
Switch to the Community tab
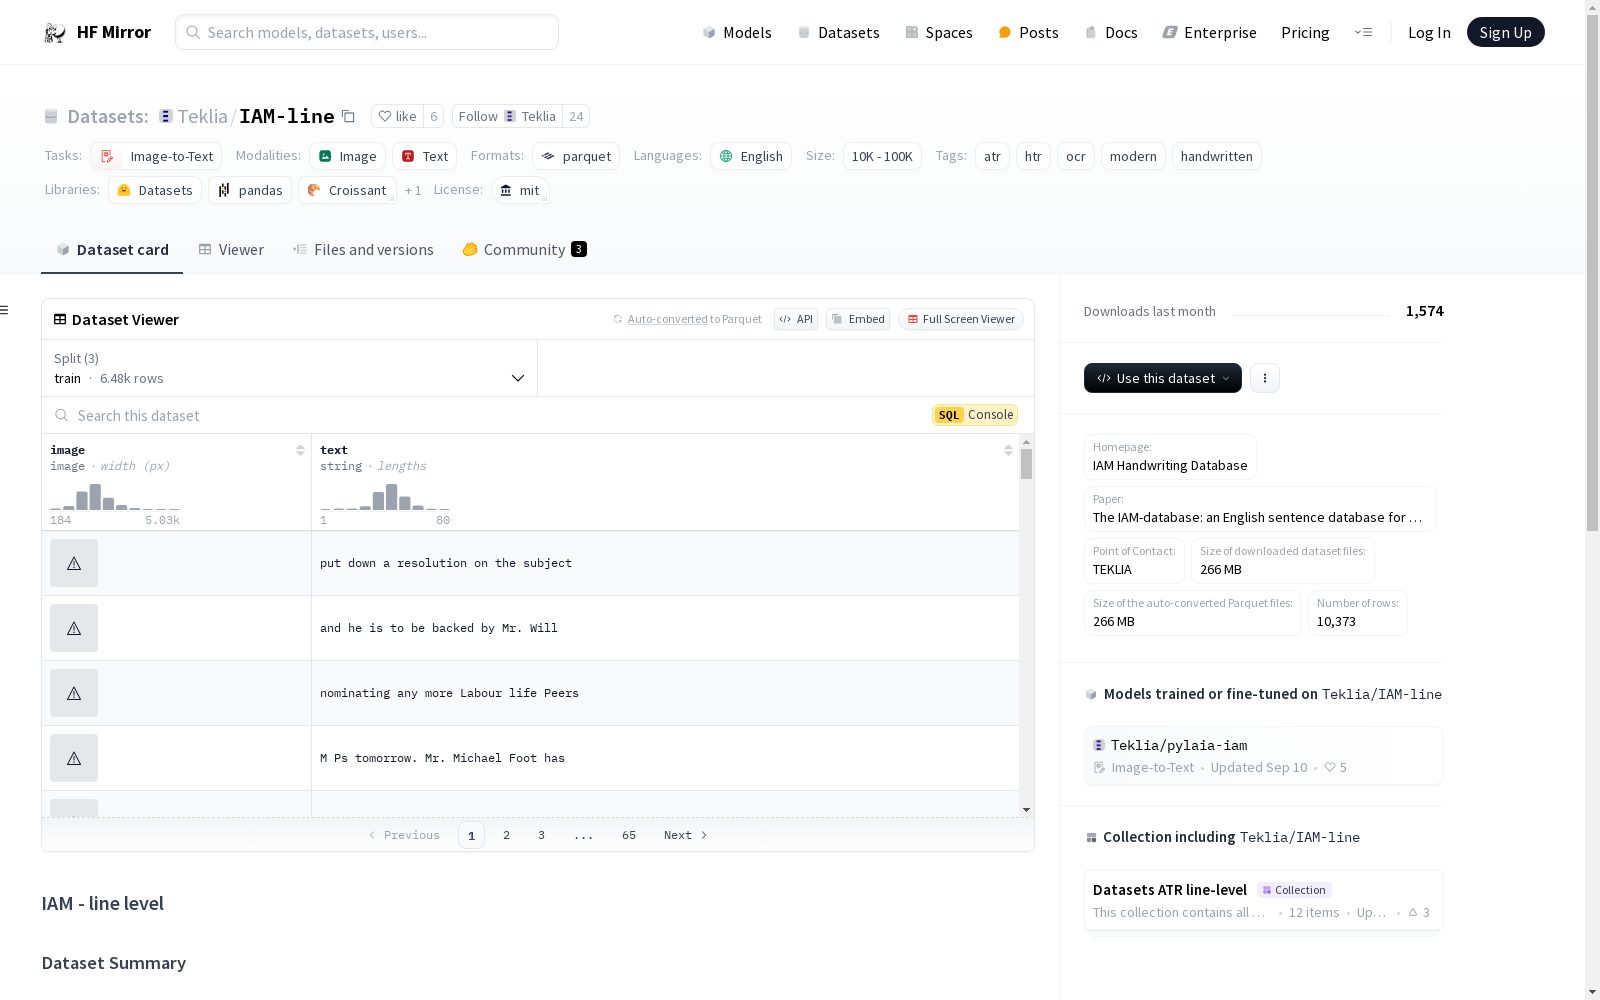click(524, 249)
